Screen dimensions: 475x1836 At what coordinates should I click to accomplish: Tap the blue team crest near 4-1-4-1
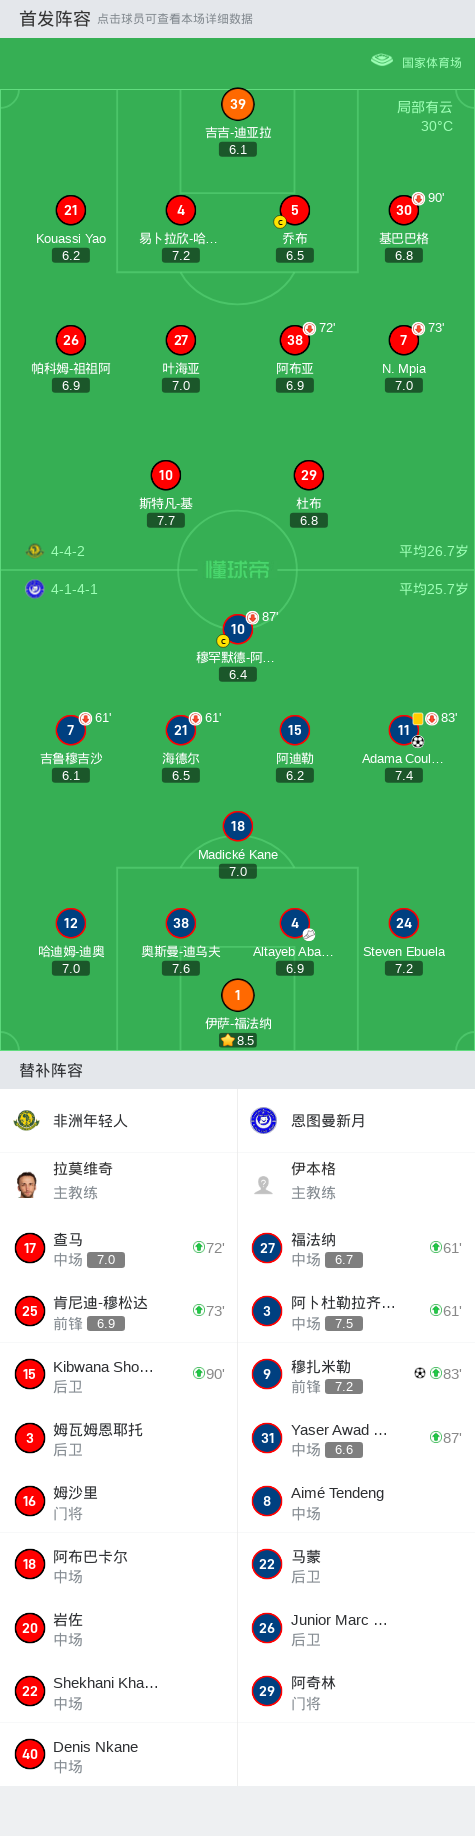point(35,589)
